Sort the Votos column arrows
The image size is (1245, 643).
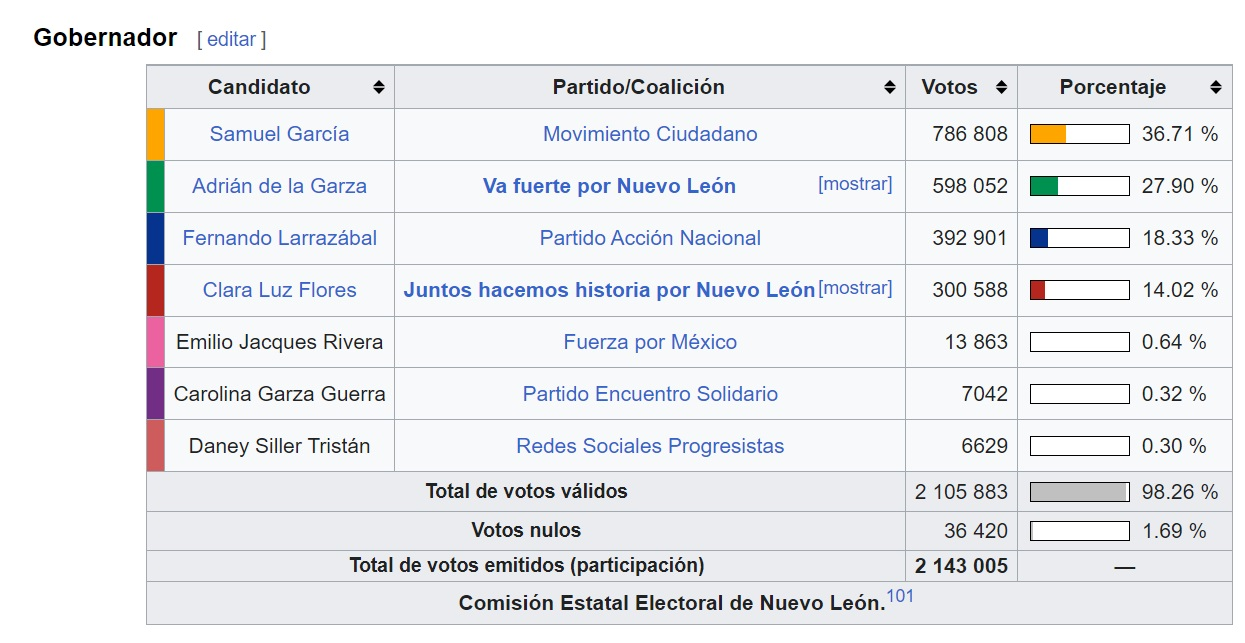[x=1001, y=87]
